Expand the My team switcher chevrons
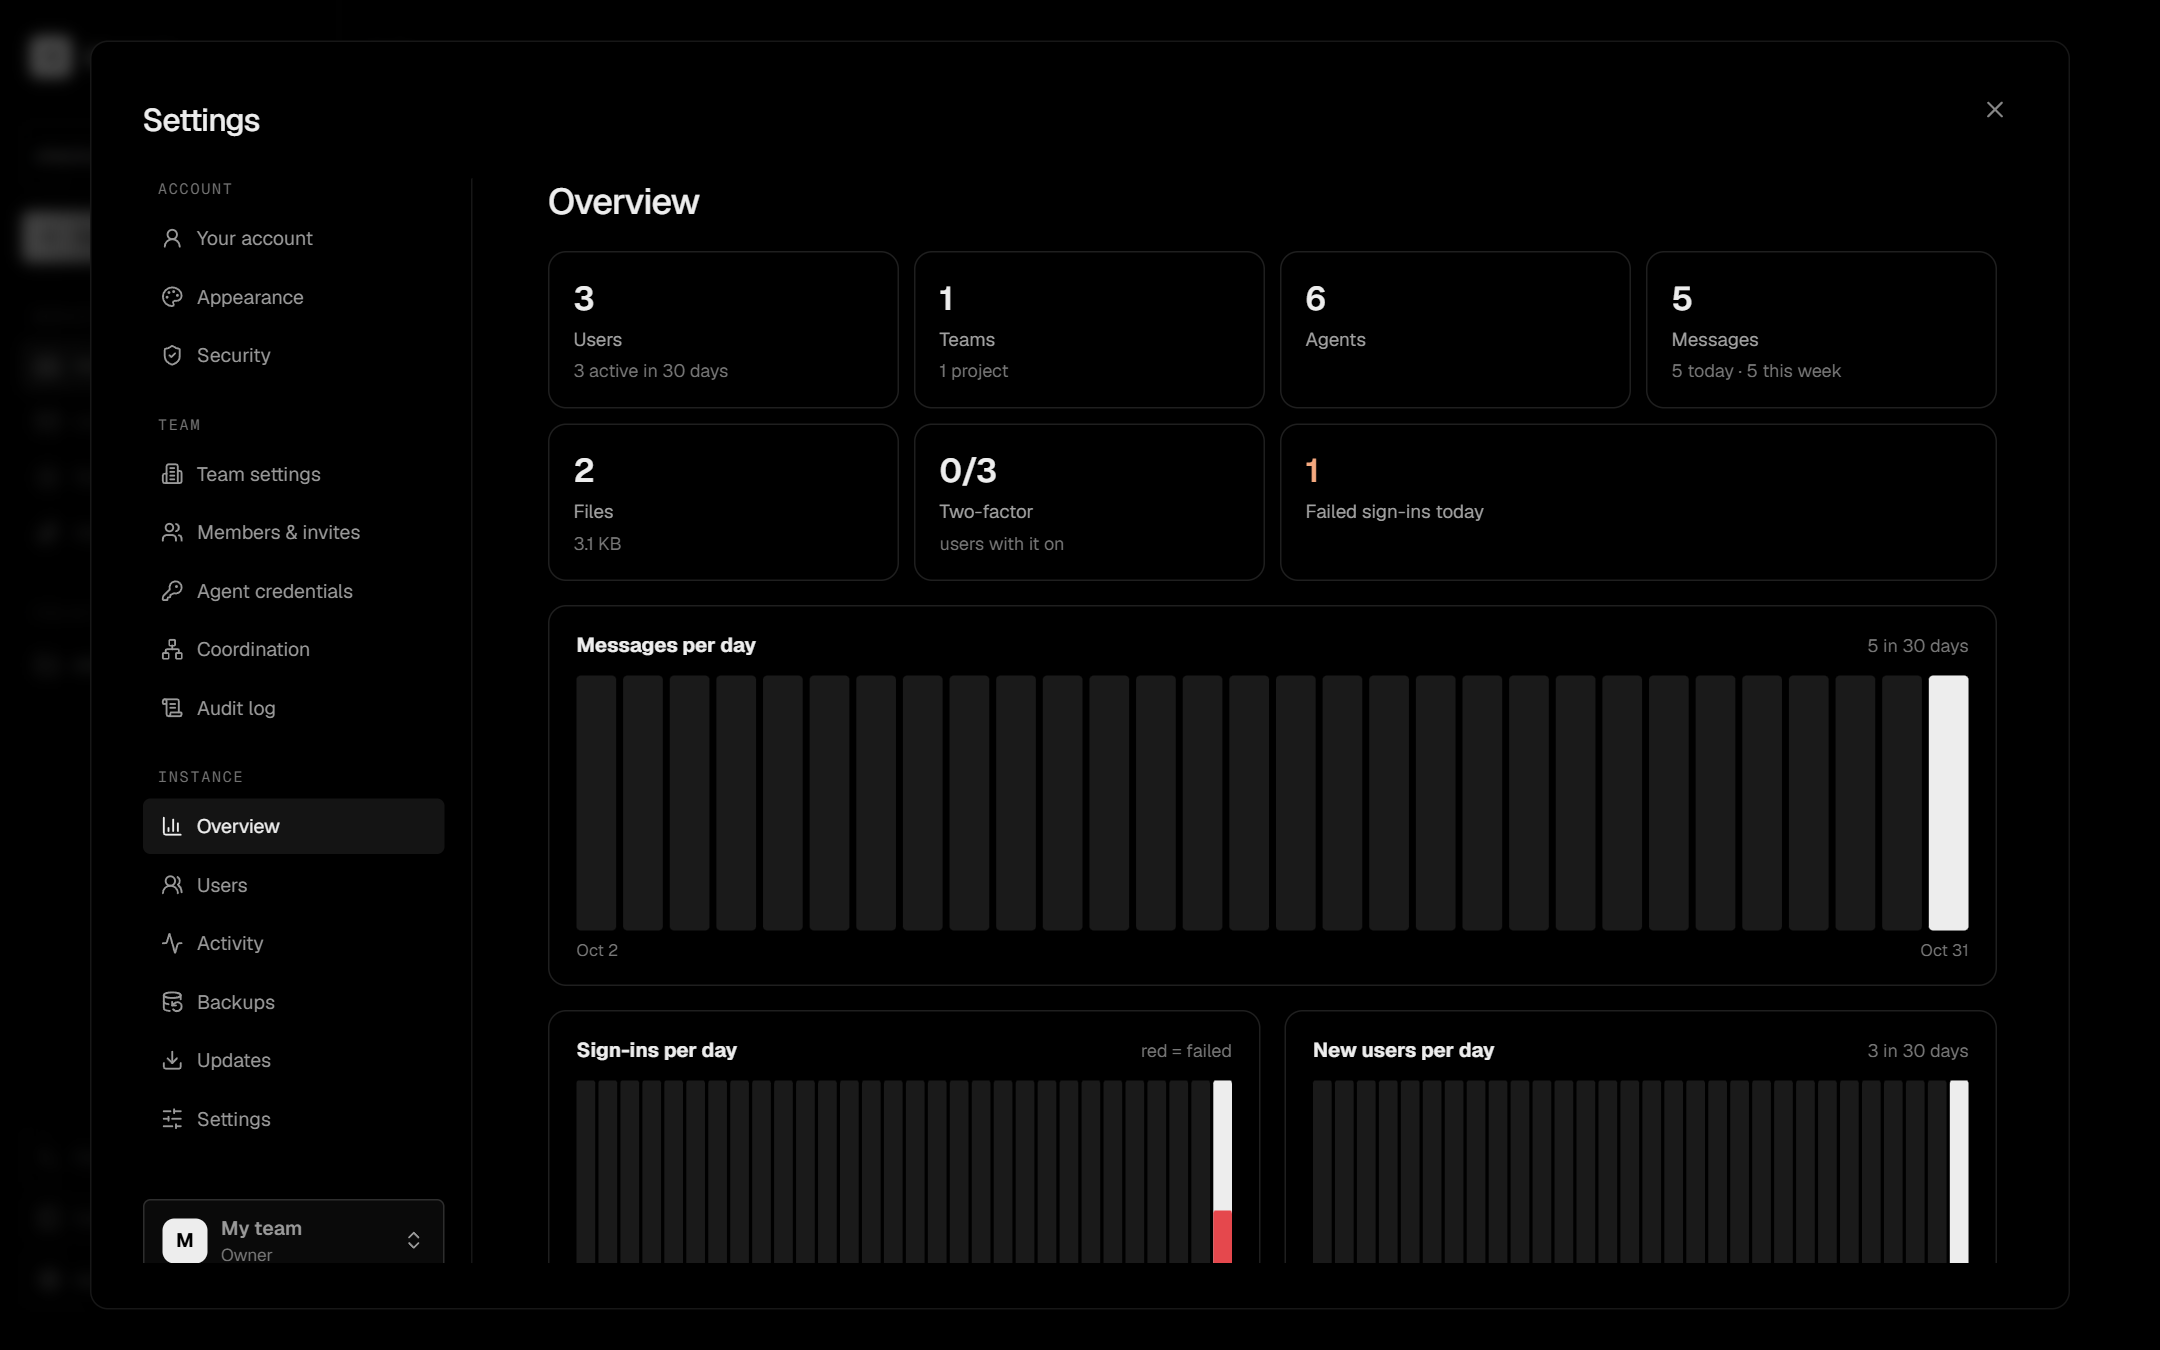 click(413, 1240)
